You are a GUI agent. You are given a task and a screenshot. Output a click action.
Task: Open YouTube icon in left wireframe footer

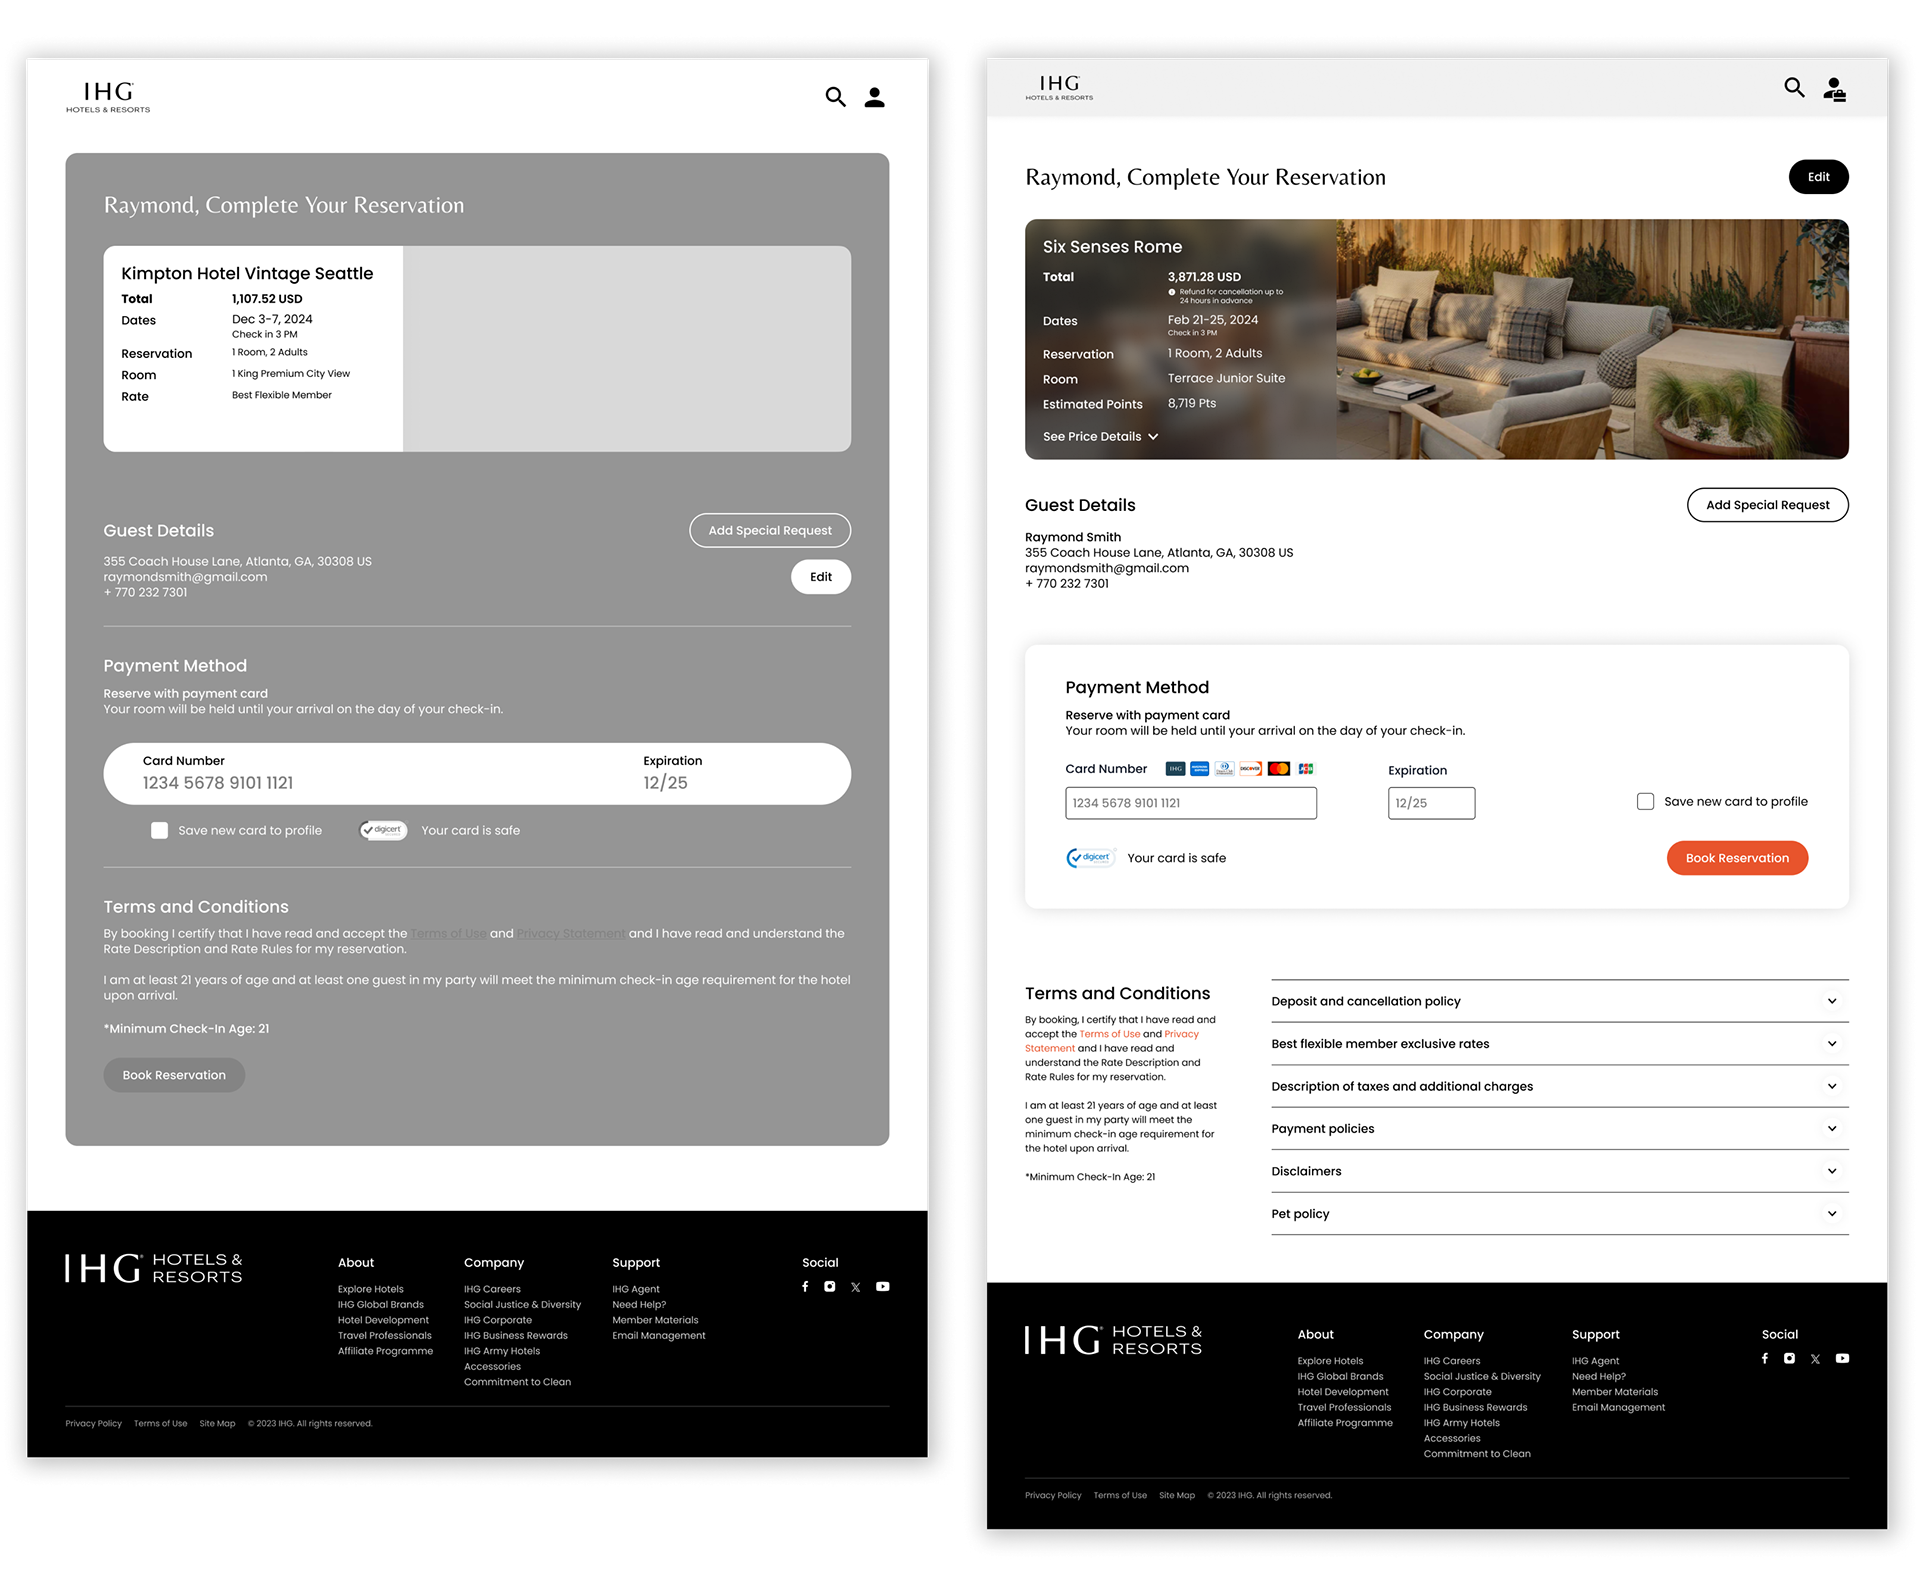[883, 1287]
